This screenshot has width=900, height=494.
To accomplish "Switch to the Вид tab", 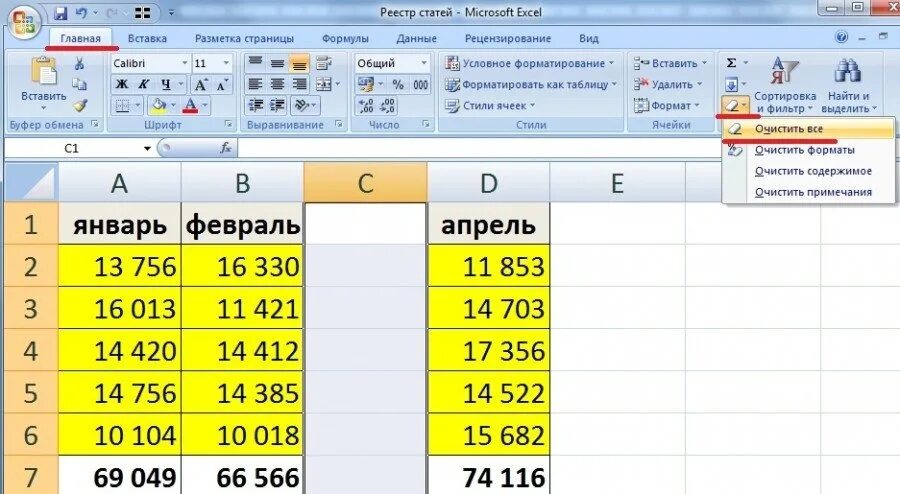I will [x=588, y=38].
